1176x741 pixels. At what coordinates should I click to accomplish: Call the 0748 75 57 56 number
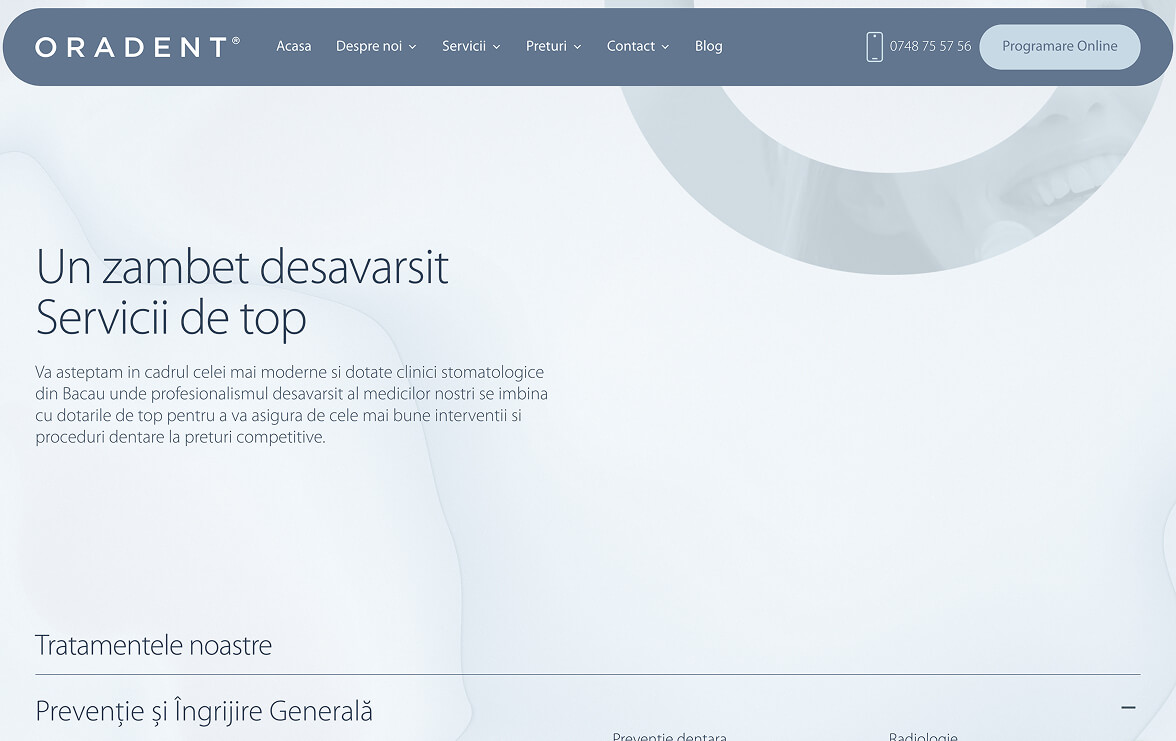(x=930, y=46)
